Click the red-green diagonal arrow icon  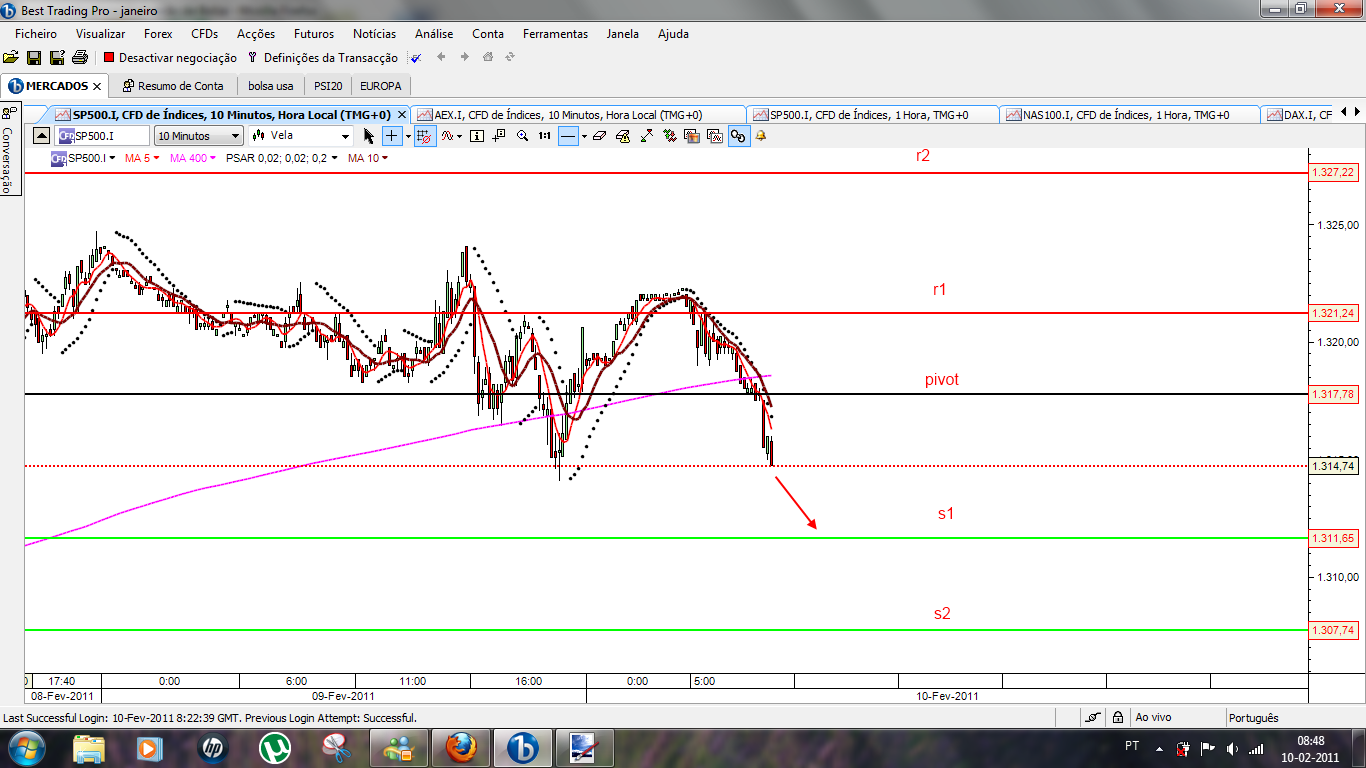[647, 135]
